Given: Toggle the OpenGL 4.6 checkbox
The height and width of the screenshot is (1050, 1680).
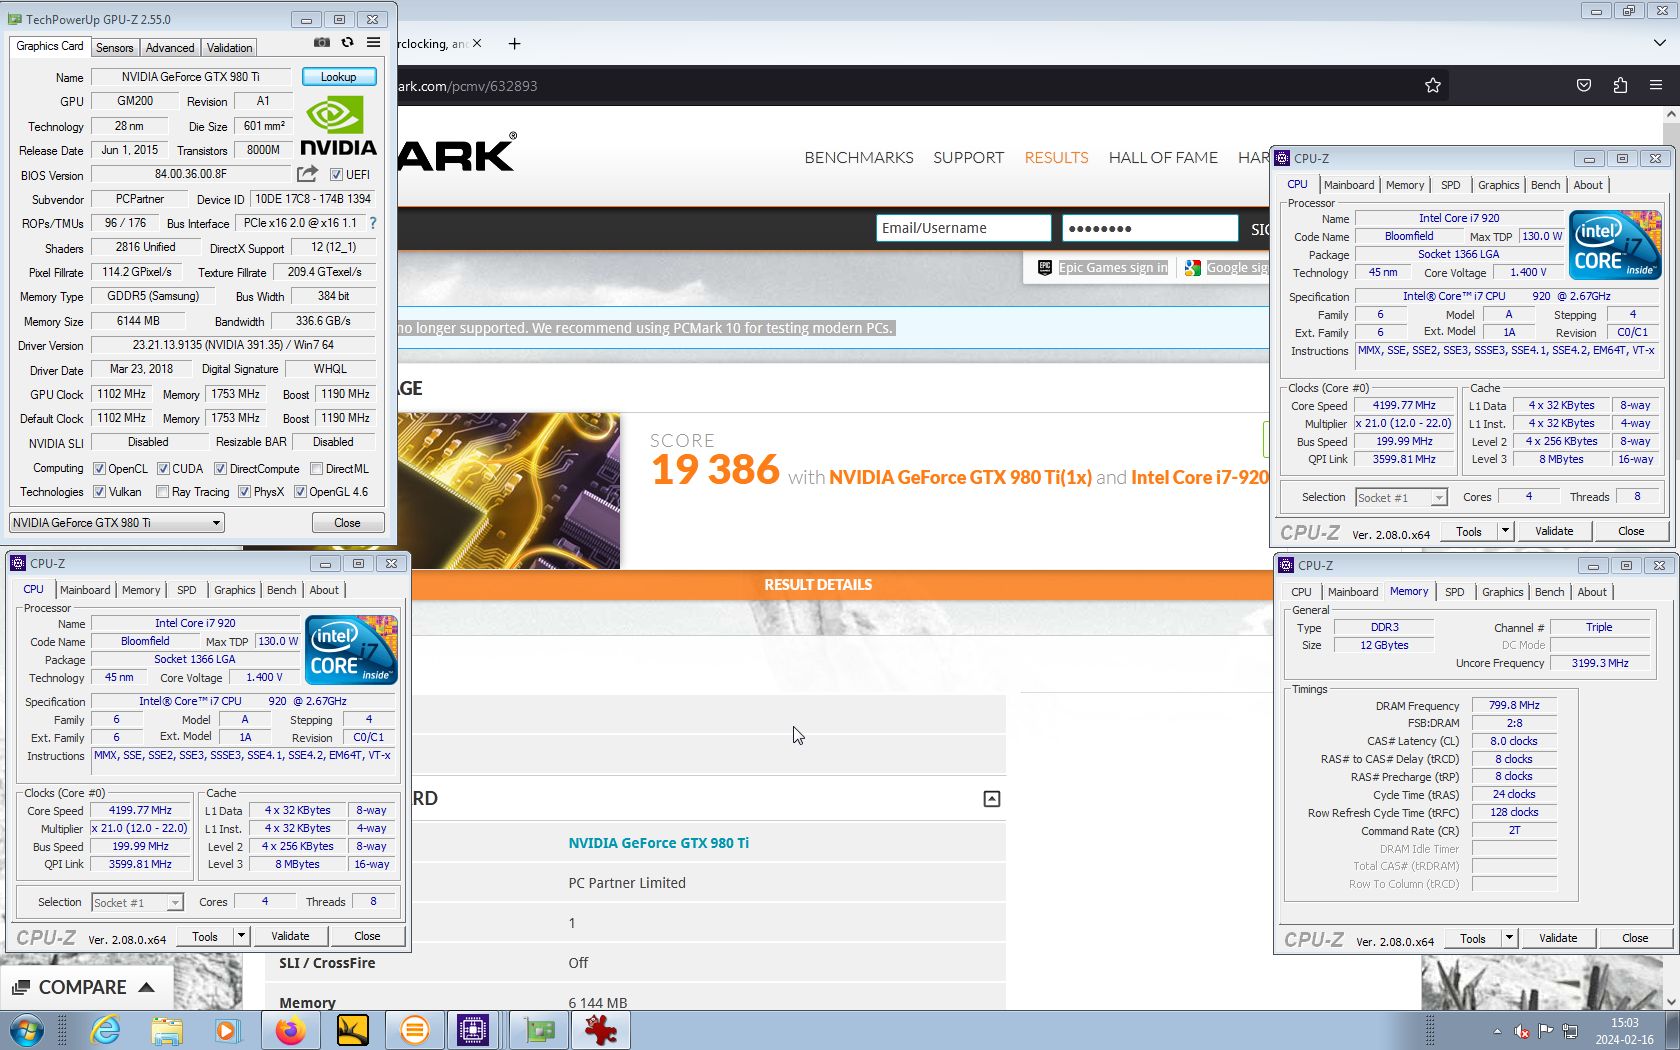Looking at the screenshot, I should pyautogui.click(x=300, y=491).
